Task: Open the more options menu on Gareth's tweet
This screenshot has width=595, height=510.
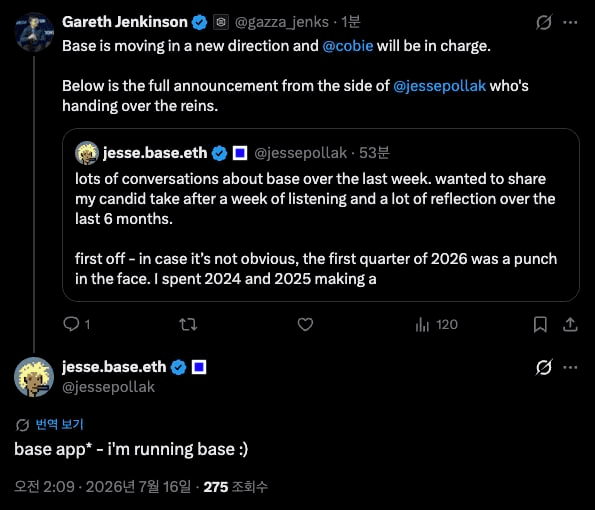Action: [x=570, y=22]
